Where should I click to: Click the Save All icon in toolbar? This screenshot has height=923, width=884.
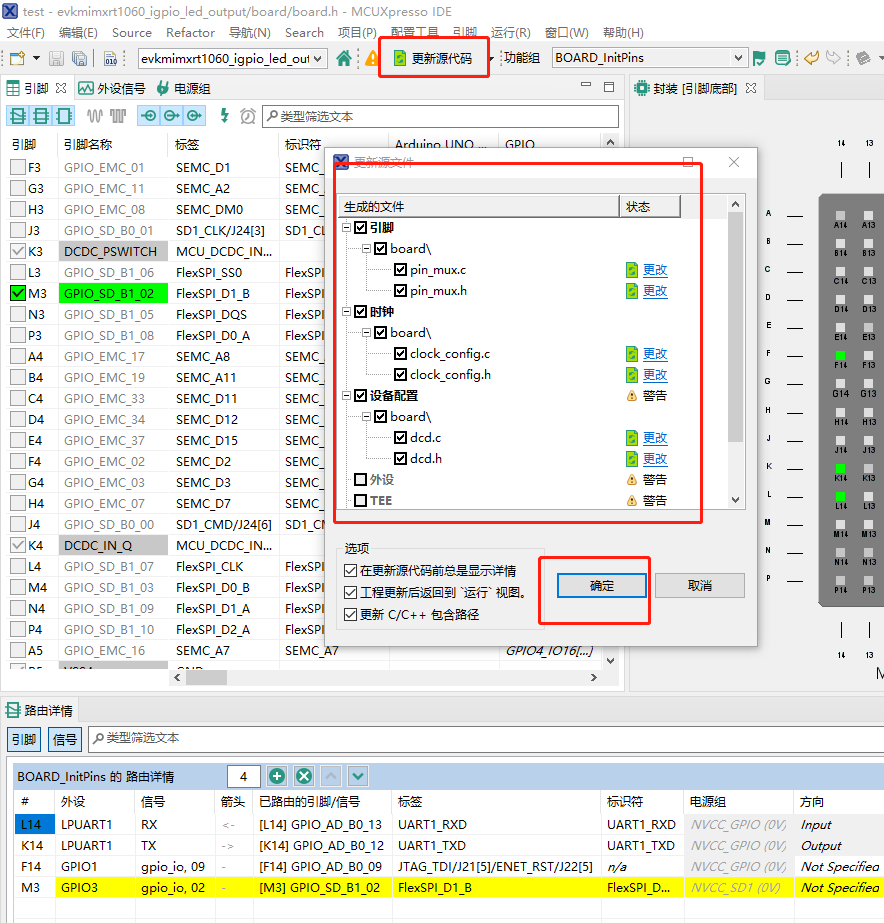click(x=79, y=58)
